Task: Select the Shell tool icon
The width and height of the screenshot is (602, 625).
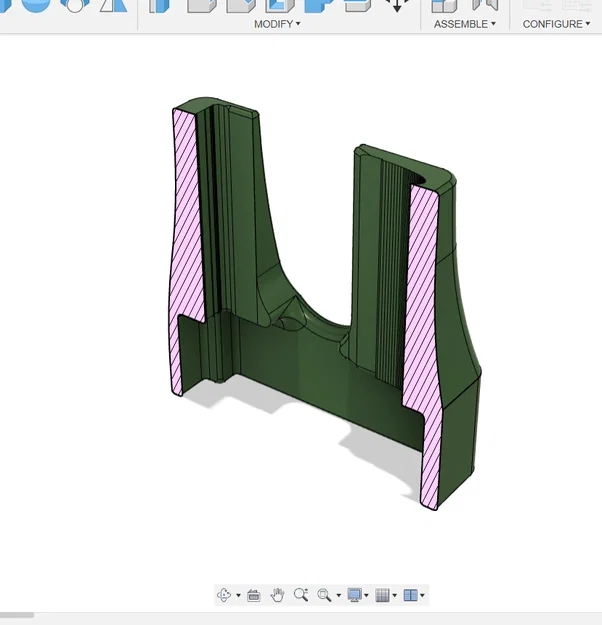Action: [x=280, y=6]
